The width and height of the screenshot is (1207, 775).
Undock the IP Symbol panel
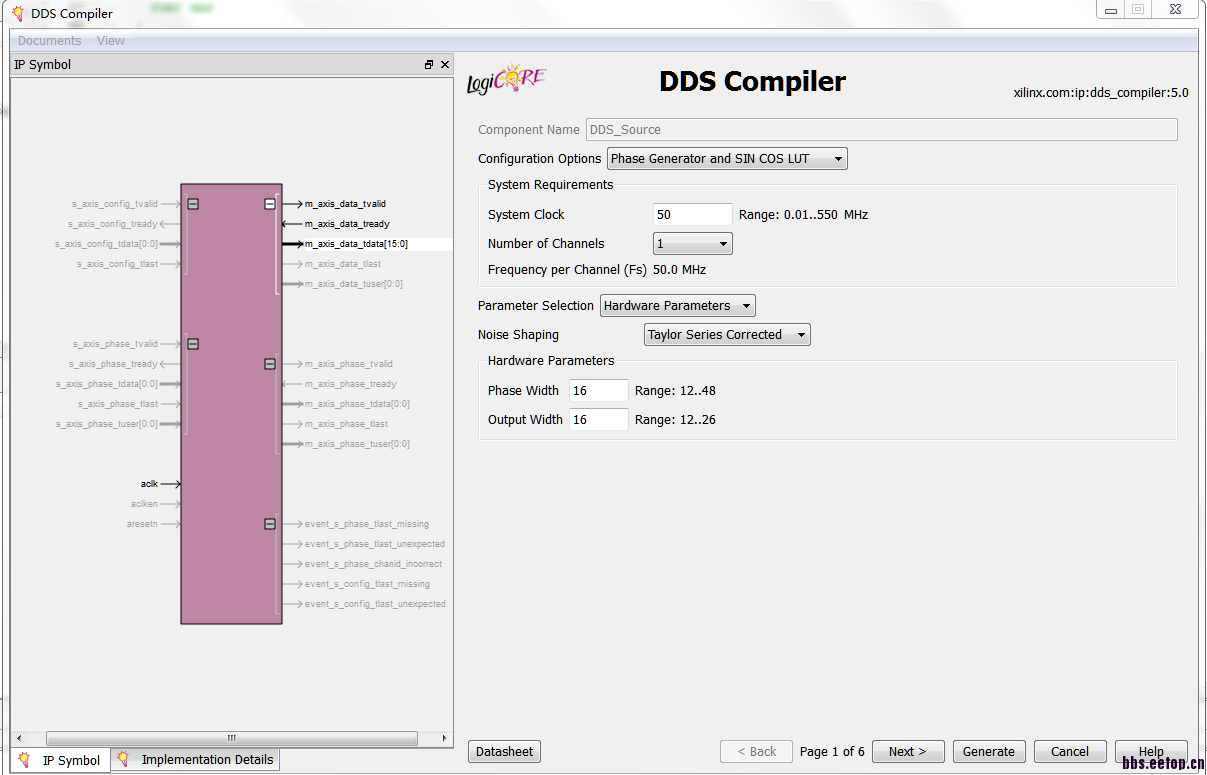[429, 63]
